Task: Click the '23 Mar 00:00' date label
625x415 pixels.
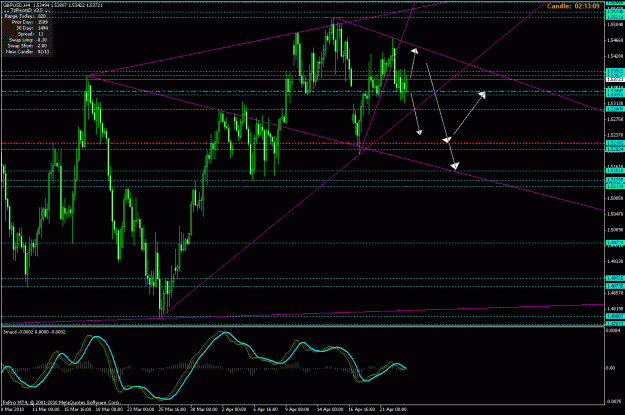Action: (x=140, y=409)
